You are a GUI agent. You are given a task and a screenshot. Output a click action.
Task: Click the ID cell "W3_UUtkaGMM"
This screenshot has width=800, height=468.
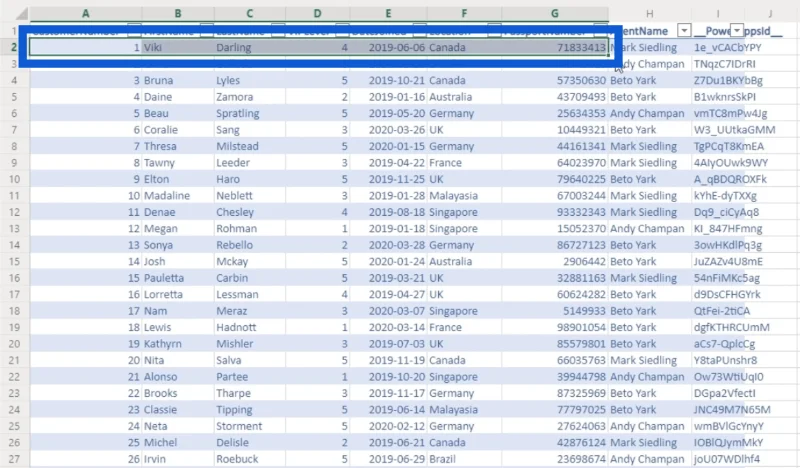tap(734, 130)
